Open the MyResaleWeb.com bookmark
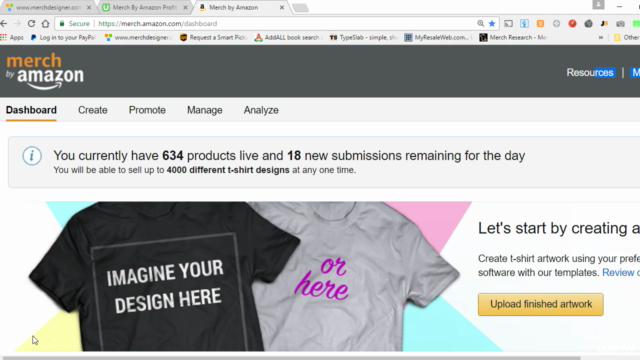Screen dimensions: 640x360 tap(438, 38)
